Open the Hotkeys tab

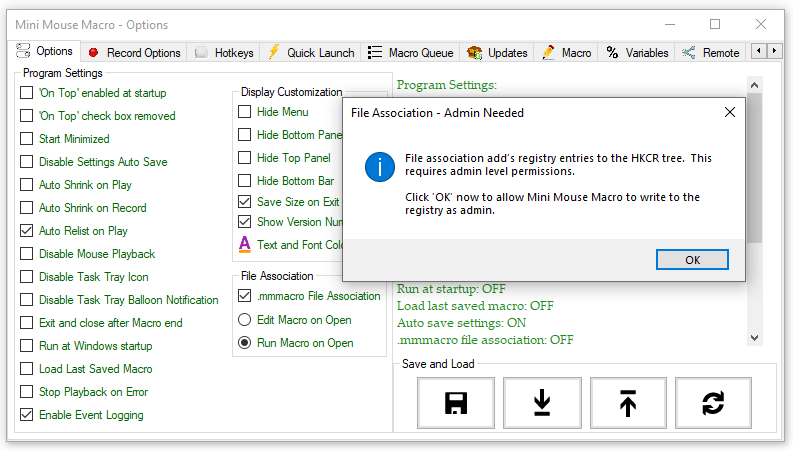point(224,53)
